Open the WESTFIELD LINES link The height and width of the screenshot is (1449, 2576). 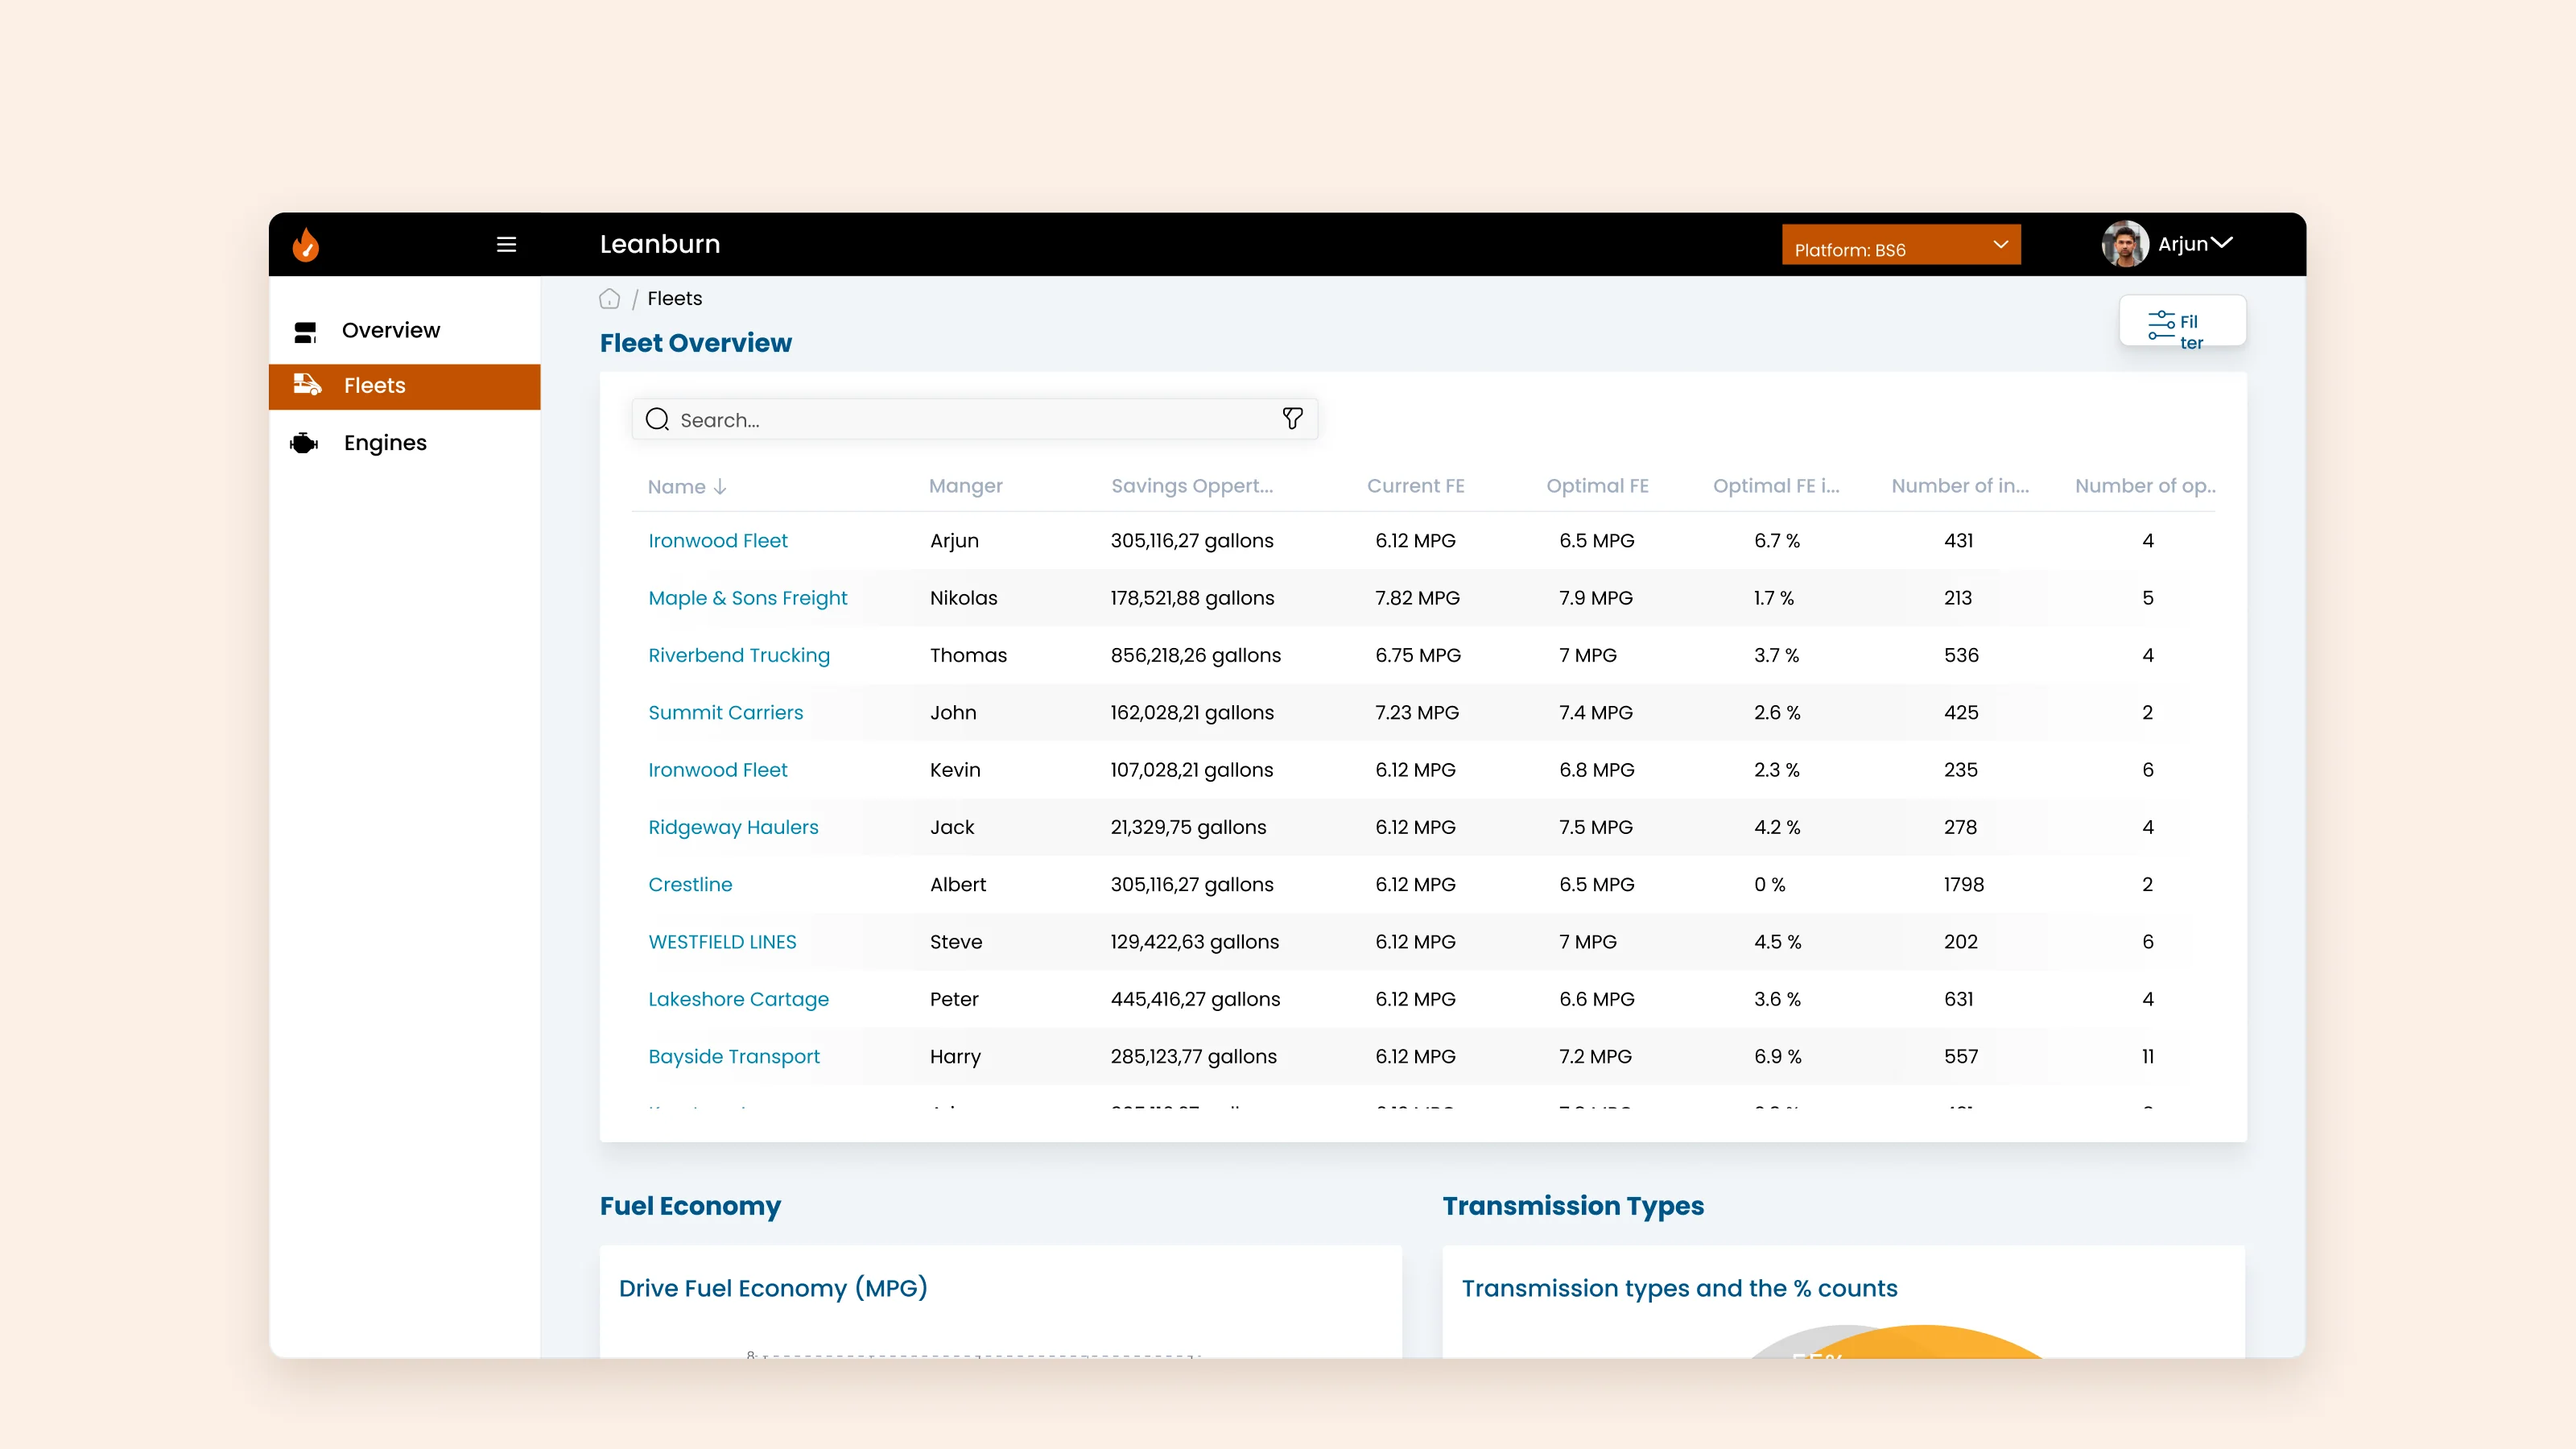[722, 942]
